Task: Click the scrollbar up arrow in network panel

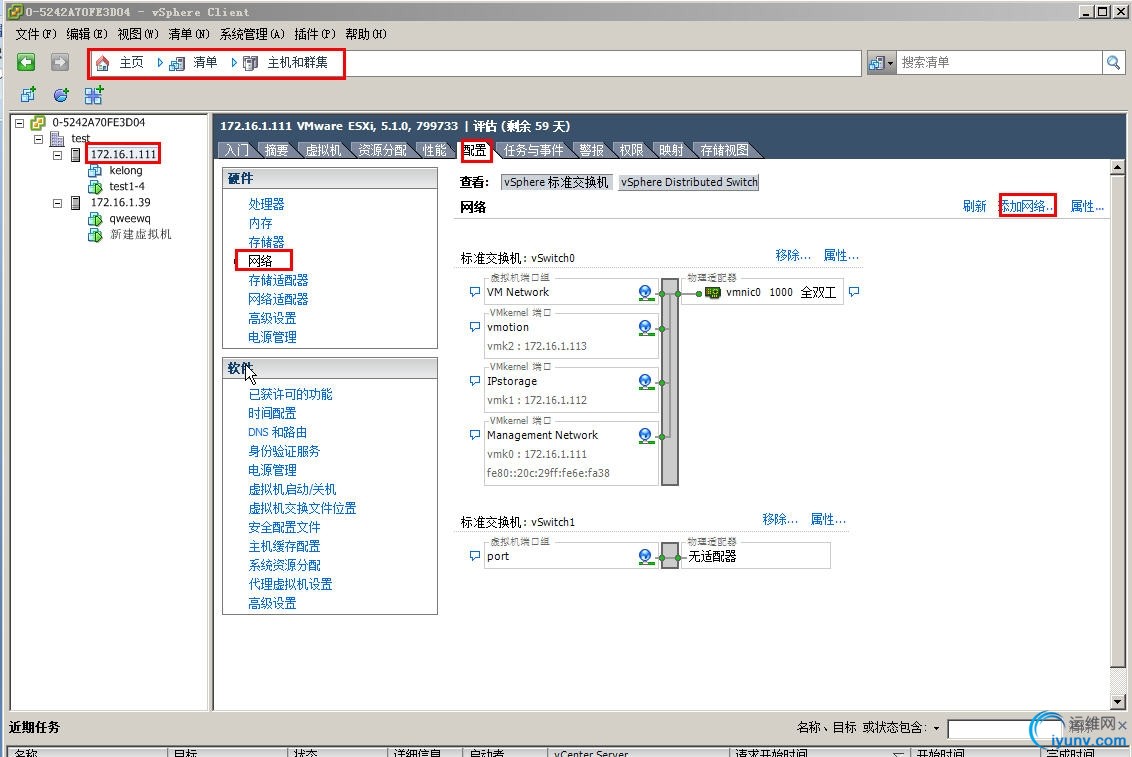Action: click(1118, 167)
